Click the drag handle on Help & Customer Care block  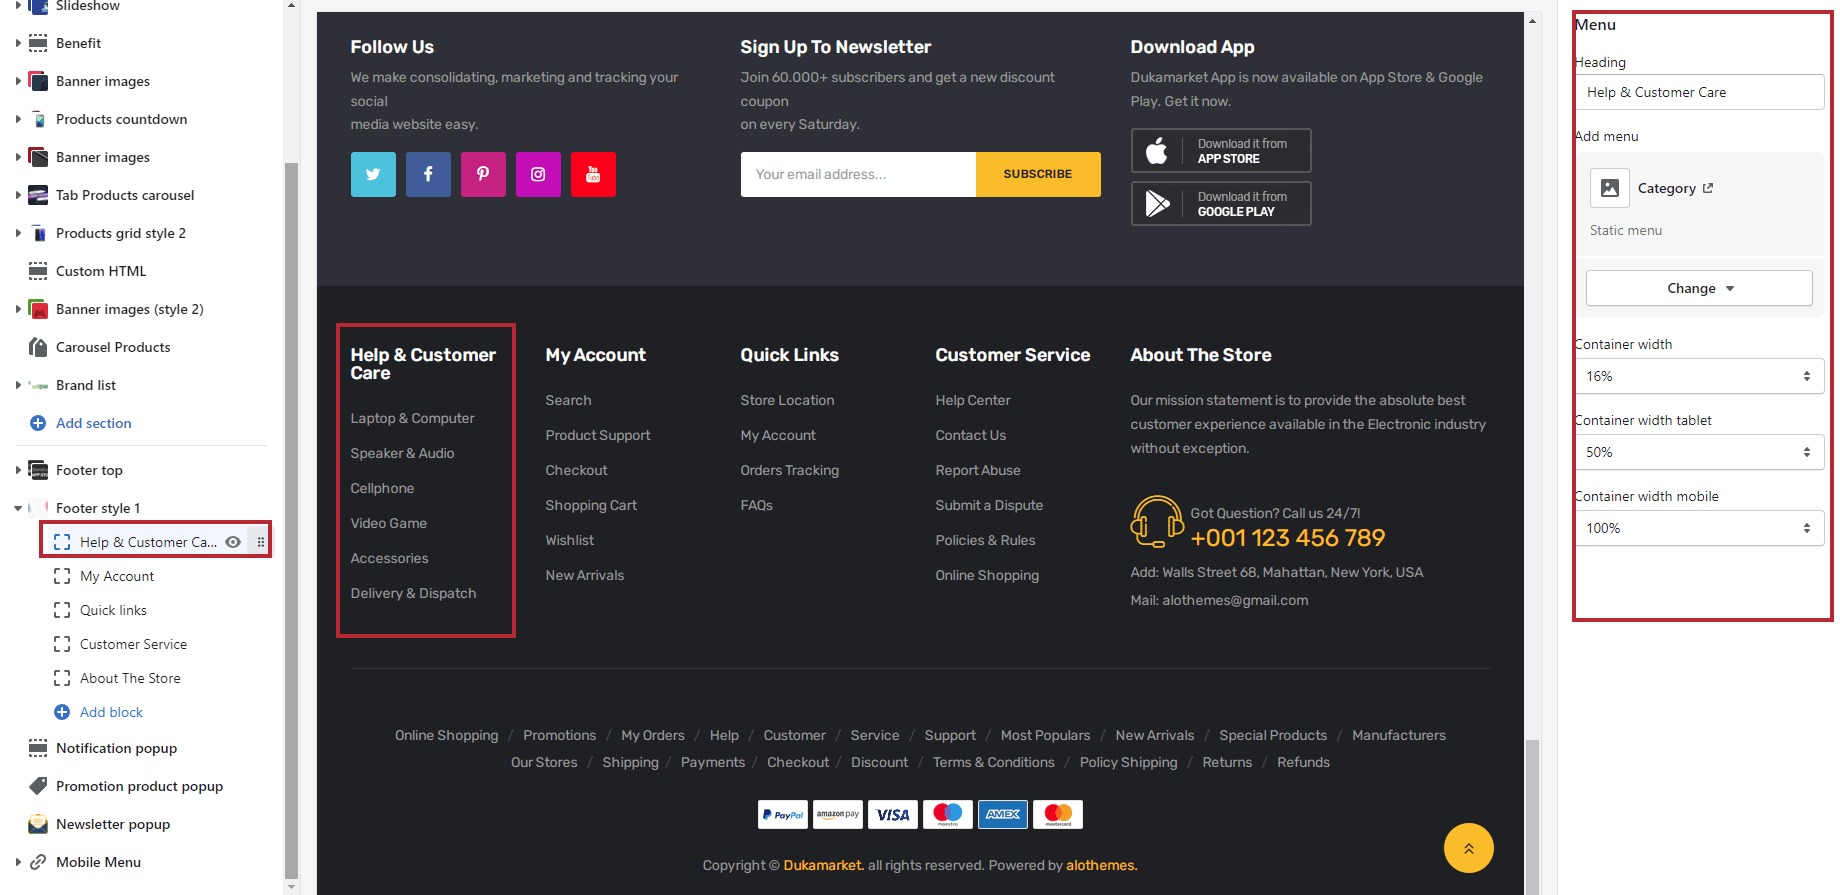[x=261, y=542]
